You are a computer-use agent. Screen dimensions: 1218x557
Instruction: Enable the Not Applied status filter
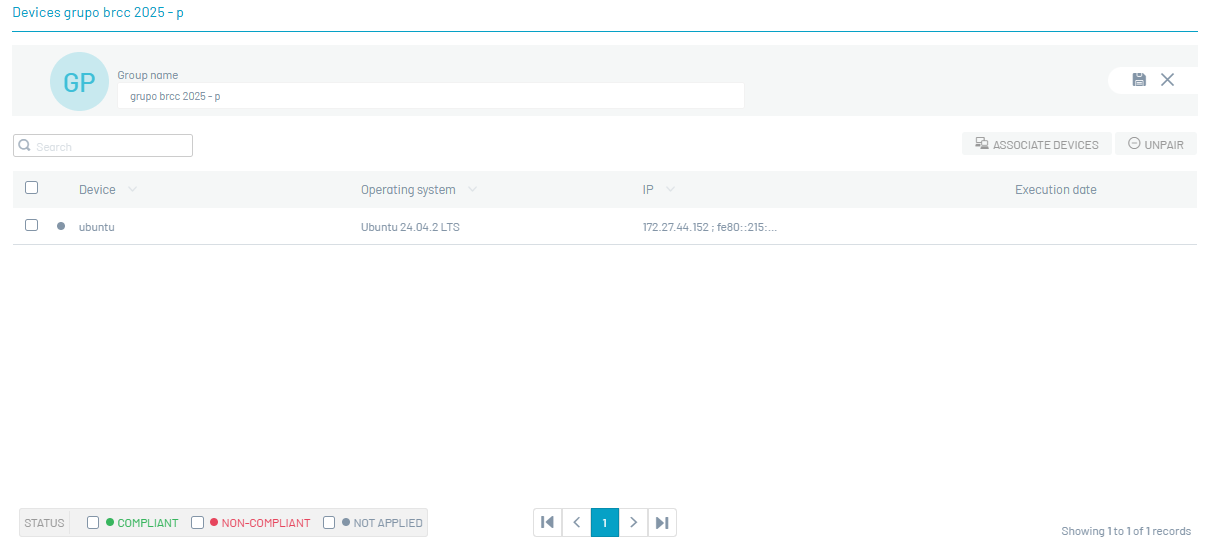pos(329,523)
